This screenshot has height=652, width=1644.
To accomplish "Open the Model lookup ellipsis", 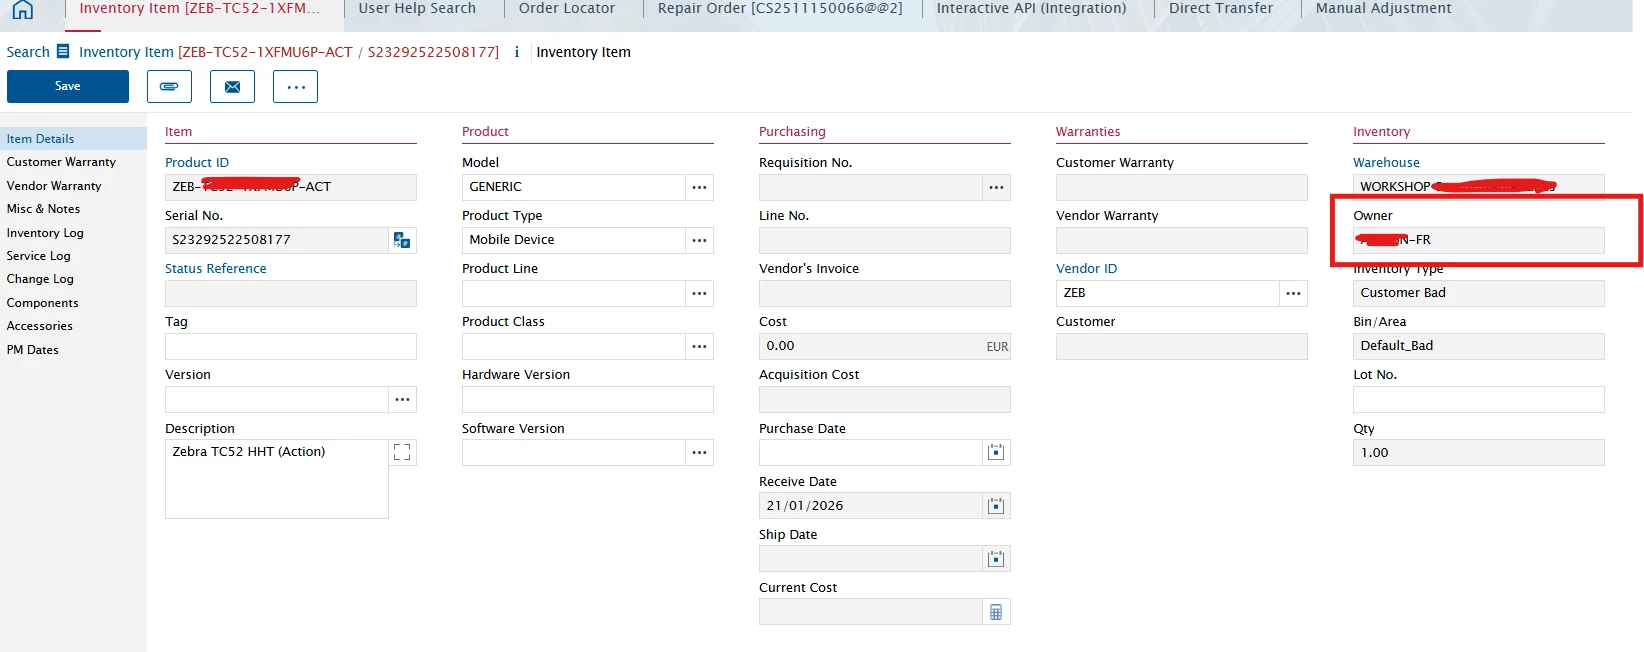I will tap(699, 187).
